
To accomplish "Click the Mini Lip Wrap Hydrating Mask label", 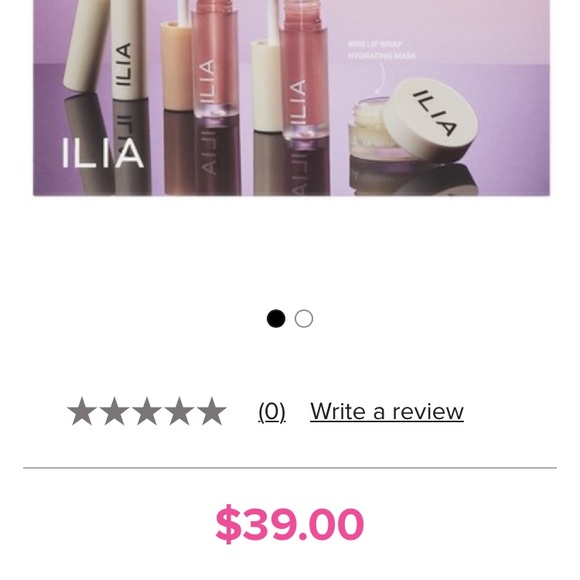I will (x=382, y=50).
